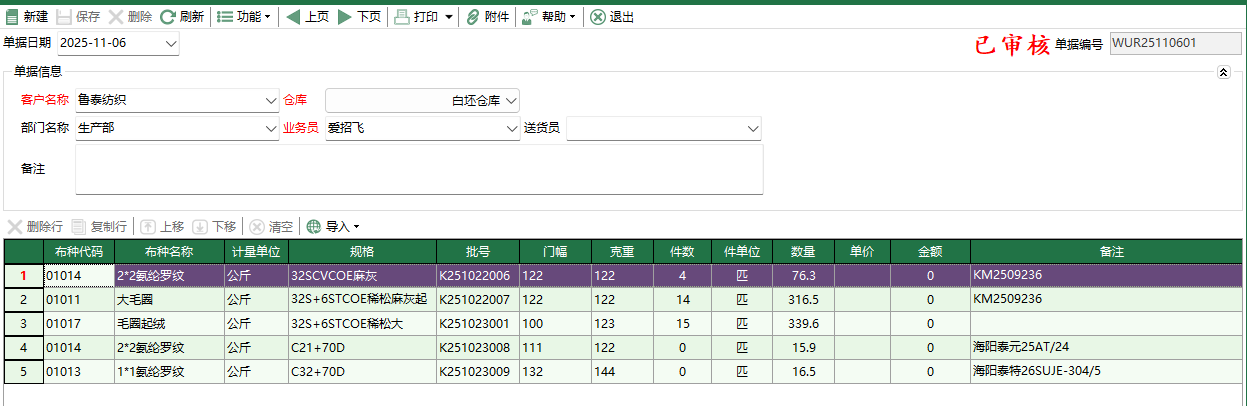Click the 规格 column header

pos(362,251)
